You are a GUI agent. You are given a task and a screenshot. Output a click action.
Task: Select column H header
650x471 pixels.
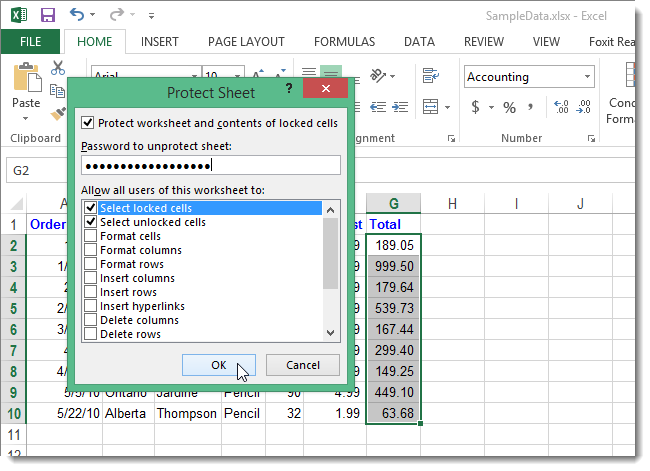click(452, 204)
